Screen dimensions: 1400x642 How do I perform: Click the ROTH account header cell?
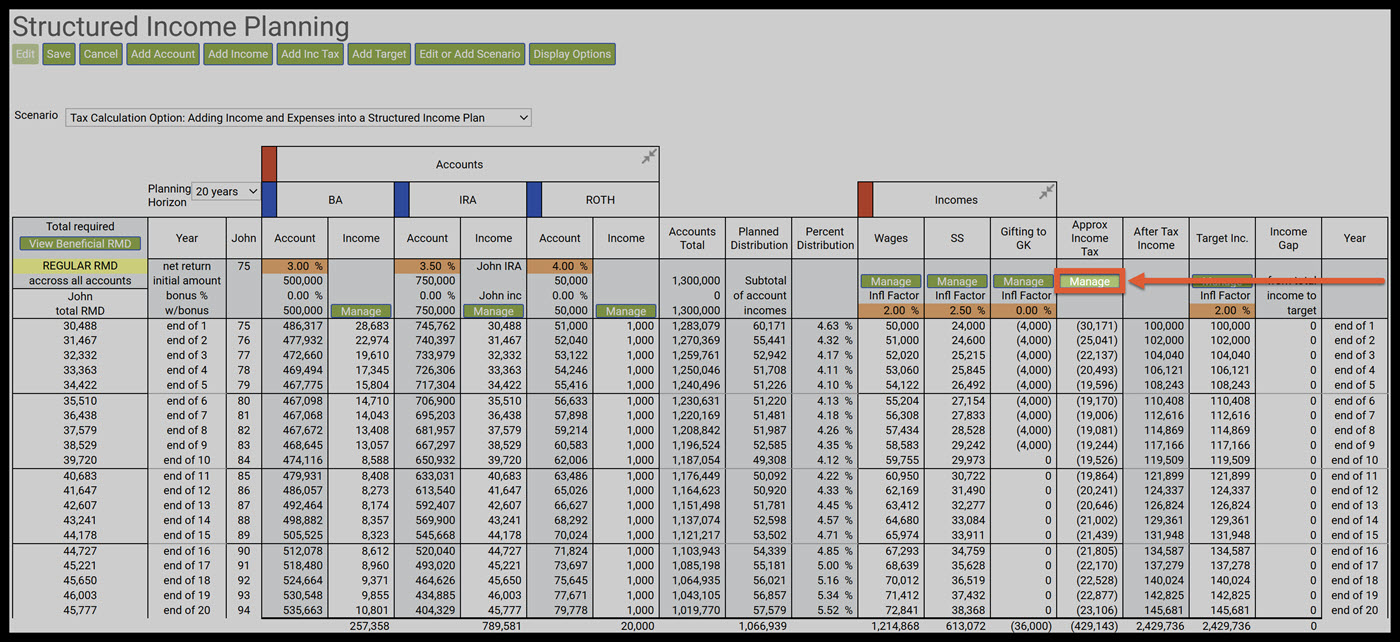tap(600, 199)
